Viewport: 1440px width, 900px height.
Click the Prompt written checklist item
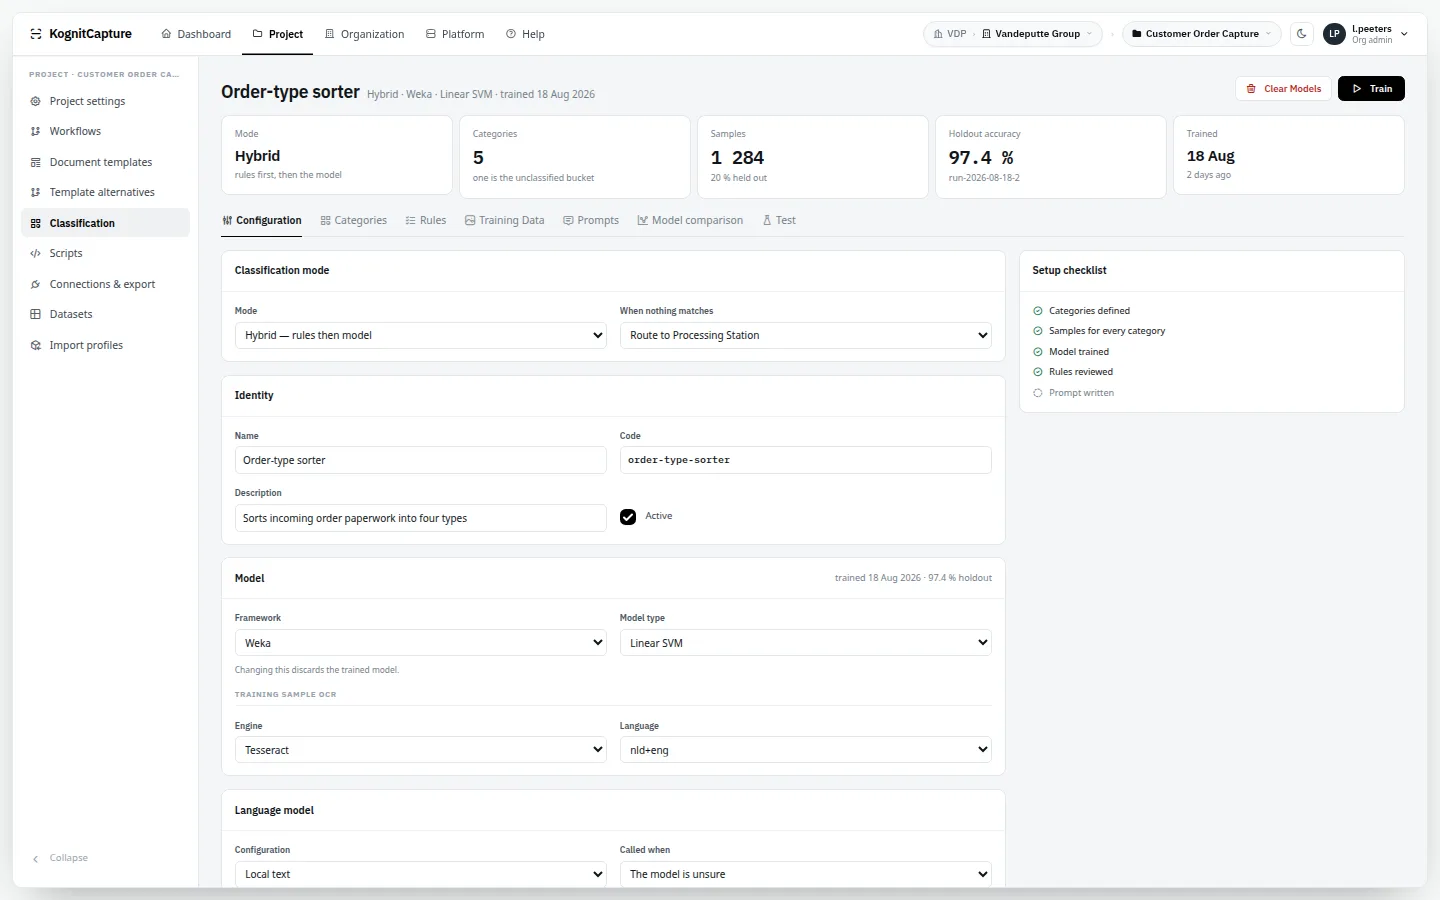(x=1073, y=393)
